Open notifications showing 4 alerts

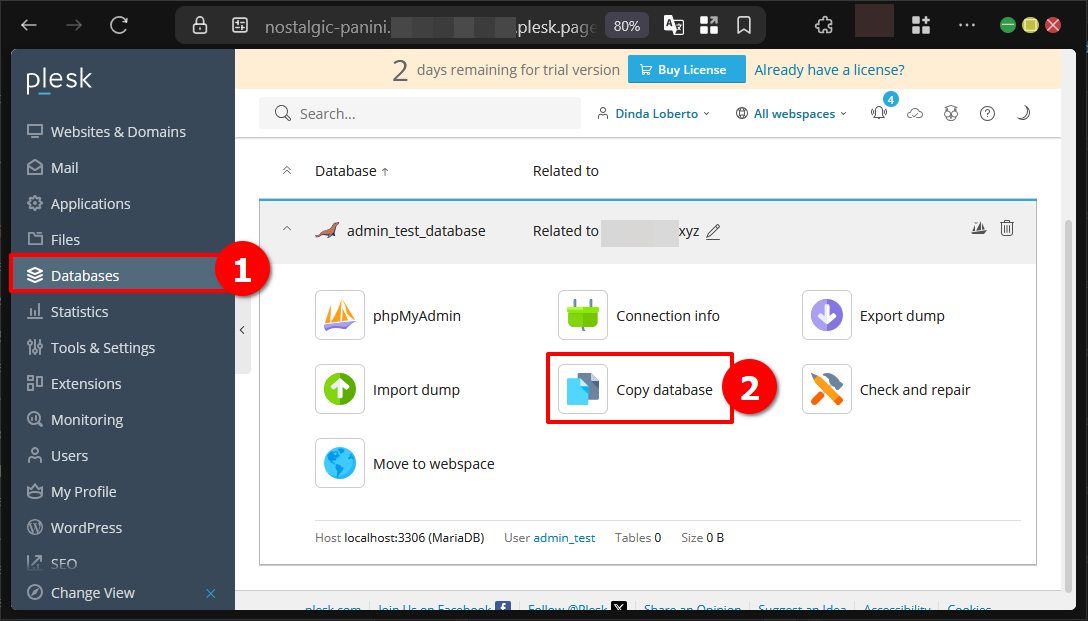(879, 113)
